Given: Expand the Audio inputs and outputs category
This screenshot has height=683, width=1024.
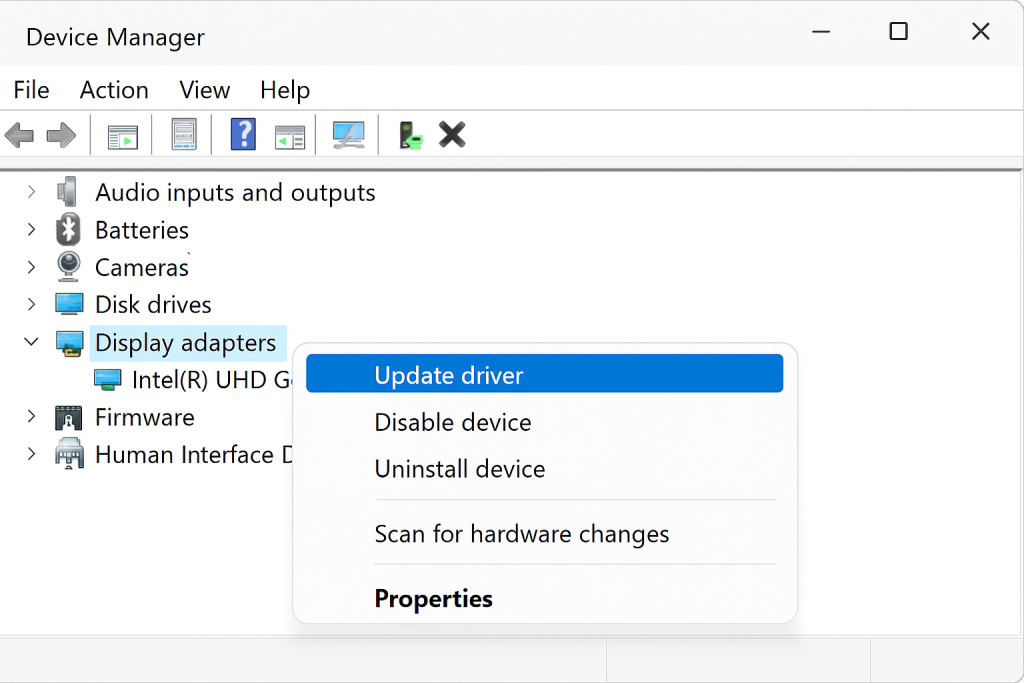Looking at the screenshot, I should coord(31,192).
